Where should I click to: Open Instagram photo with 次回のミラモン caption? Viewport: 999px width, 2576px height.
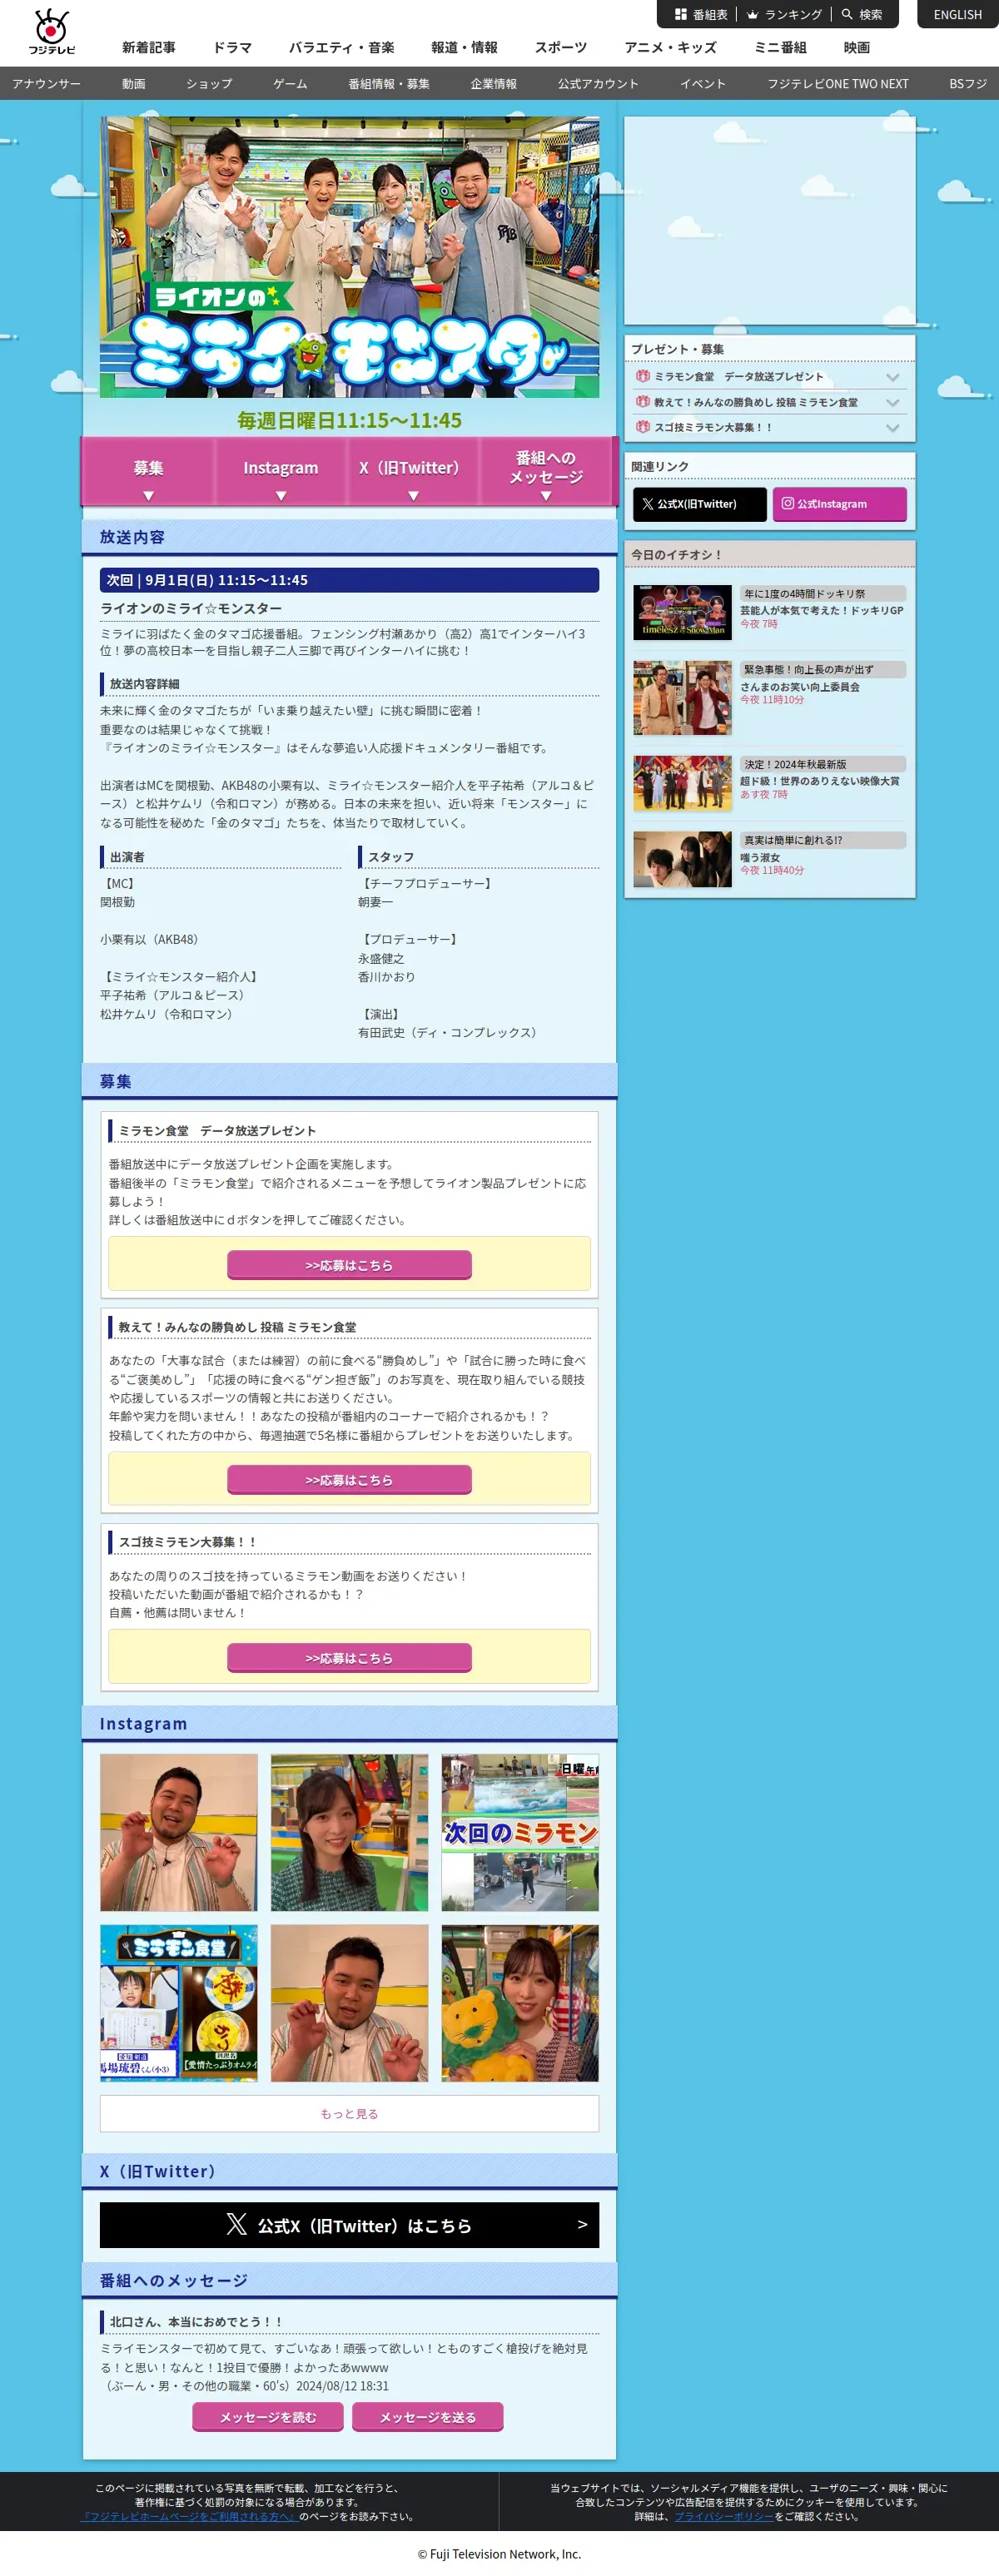[x=520, y=1832]
